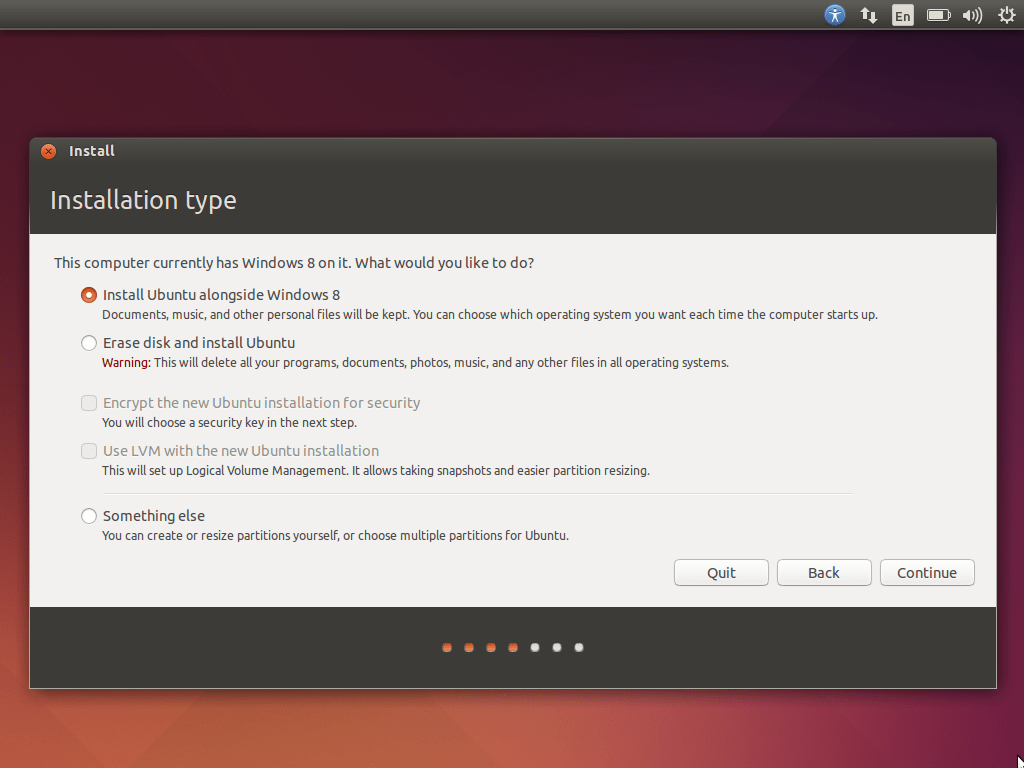Image resolution: width=1024 pixels, height=768 pixels.
Task: Open the battery status indicator
Action: pos(938,14)
